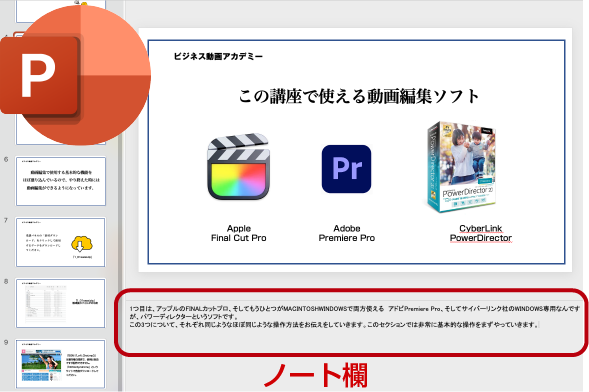Click the Final Cut Pro clapperboard icon
The width and height of the screenshot is (589, 392).
point(239,166)
